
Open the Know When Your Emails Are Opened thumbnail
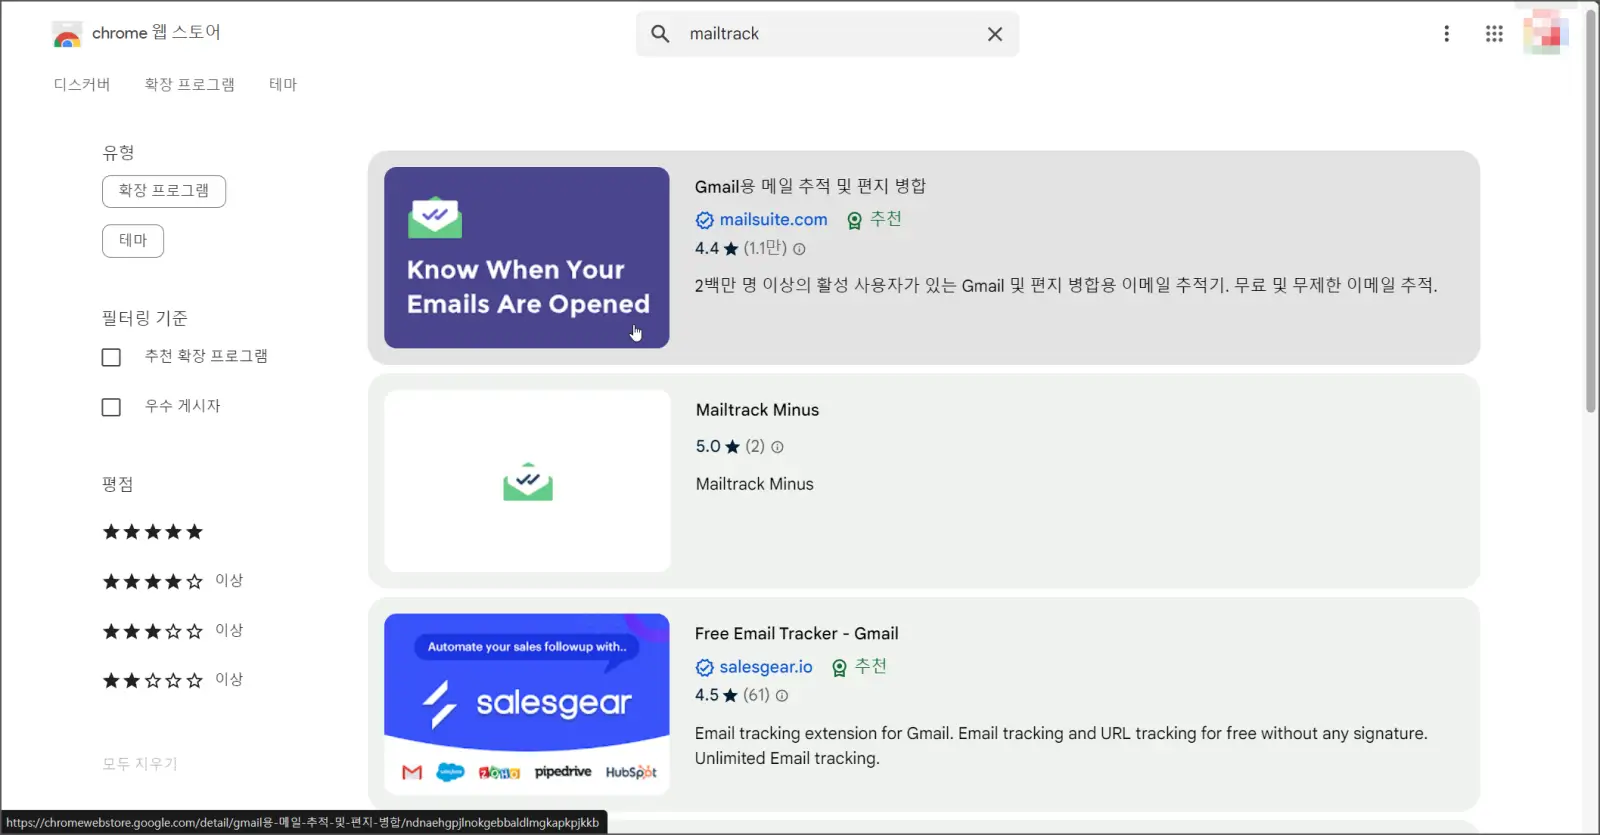pyautogui.click(x=527, y=258)
